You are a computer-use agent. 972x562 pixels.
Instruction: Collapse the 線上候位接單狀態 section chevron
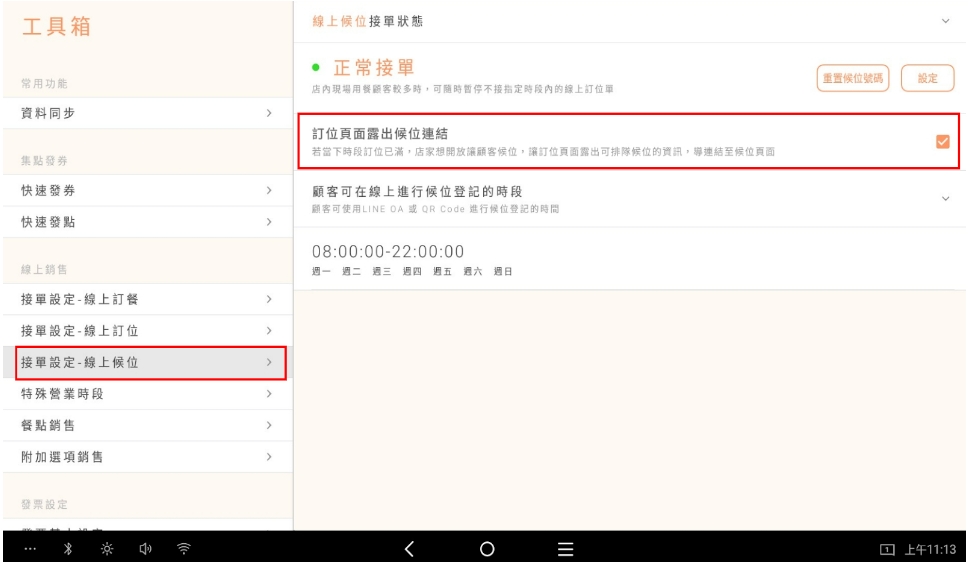point(945,21)
